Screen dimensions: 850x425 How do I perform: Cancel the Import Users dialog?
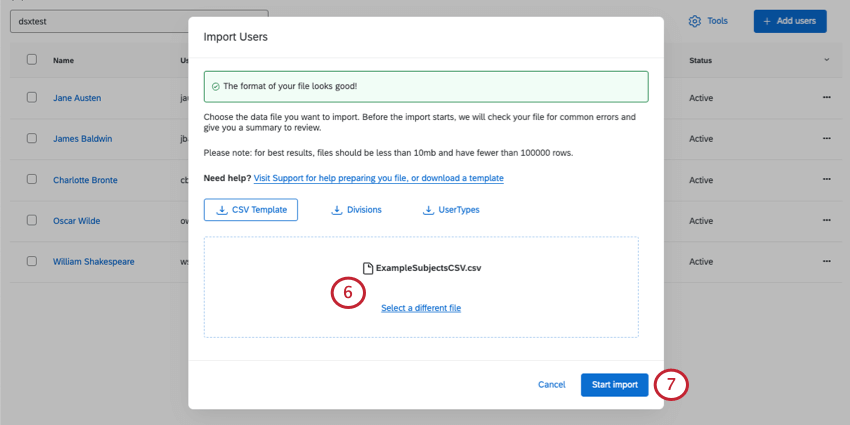coord(551,385)
